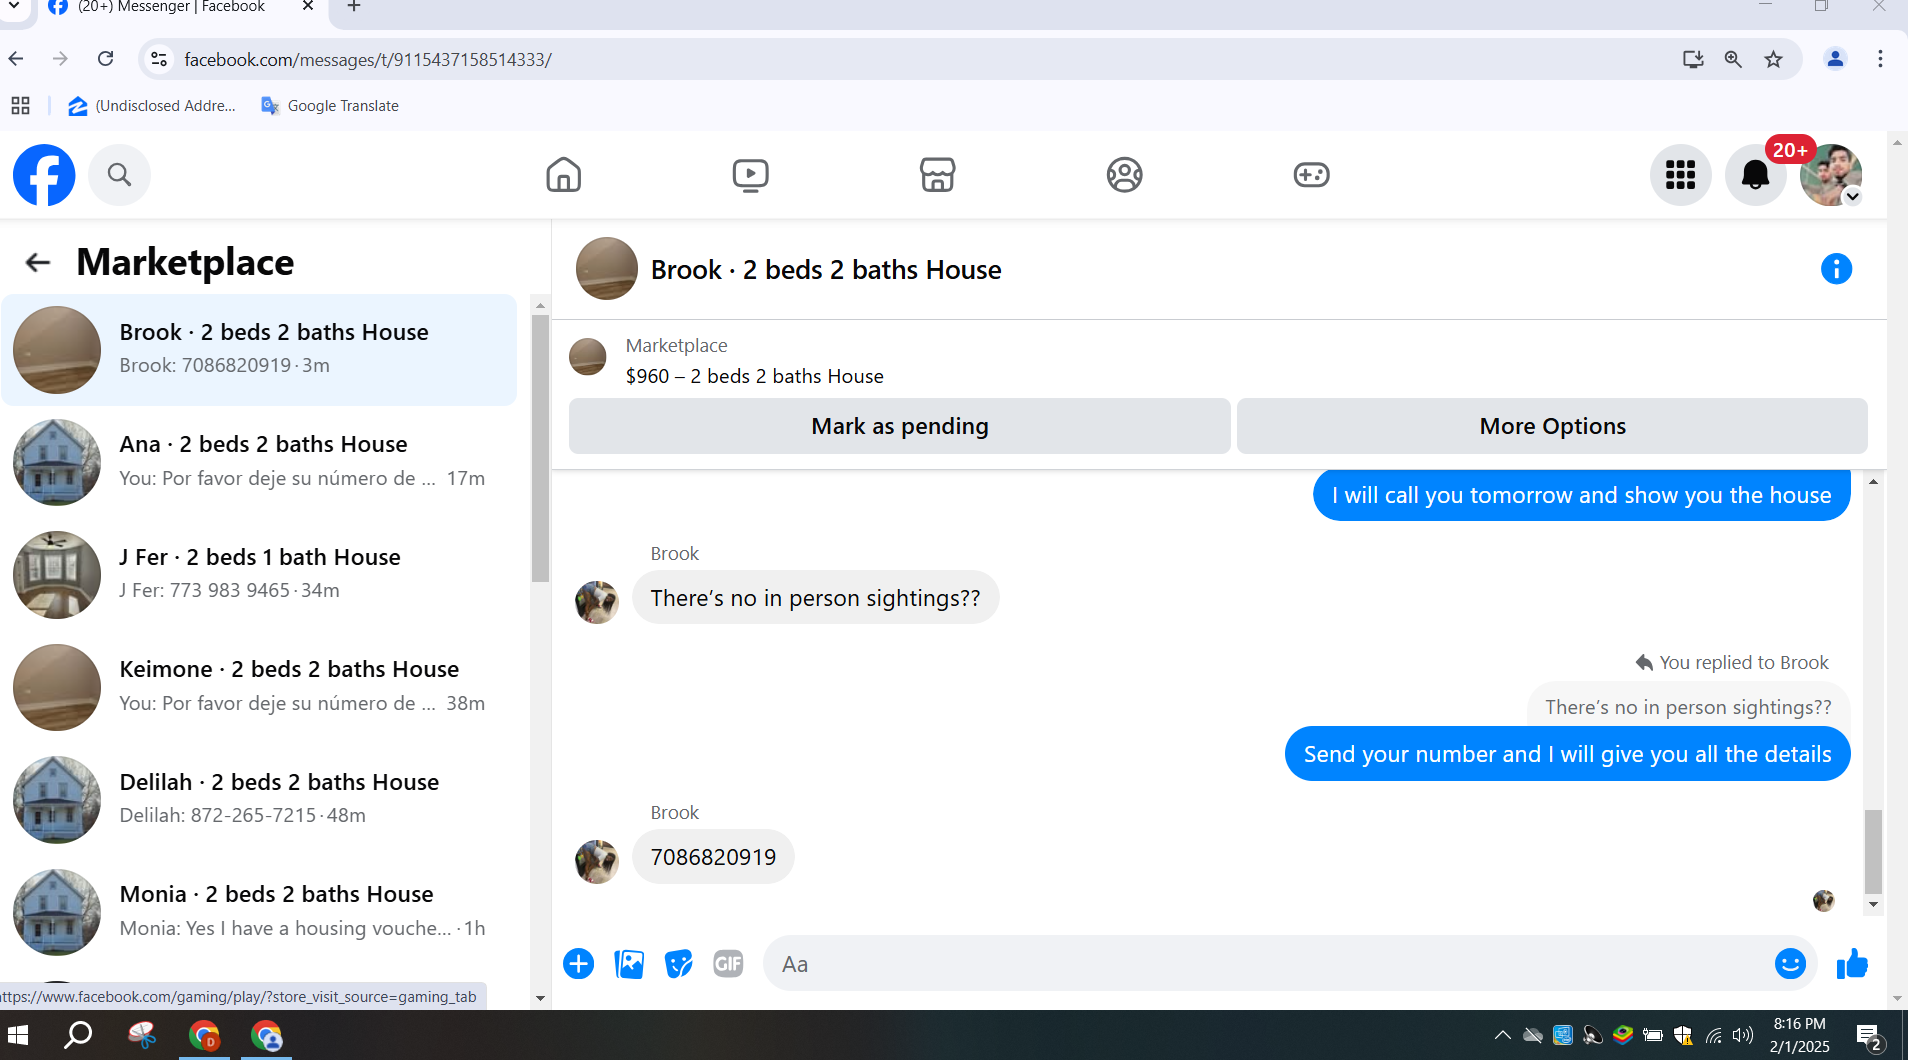1908x1060 pixels.
Task: Show hidden system tray icons chevron
Action: tap(1502, 1036)
